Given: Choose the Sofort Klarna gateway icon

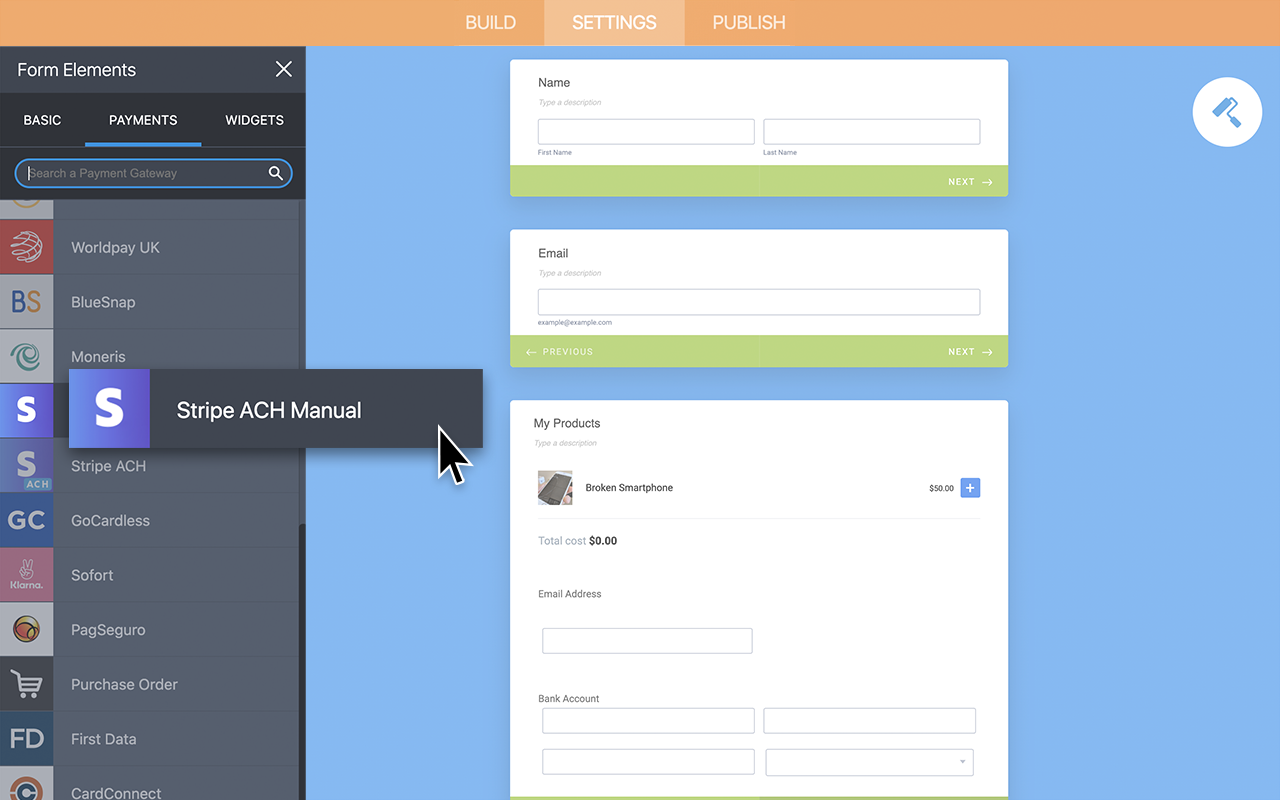Looking at the screenshot, I should coord(27,574).
